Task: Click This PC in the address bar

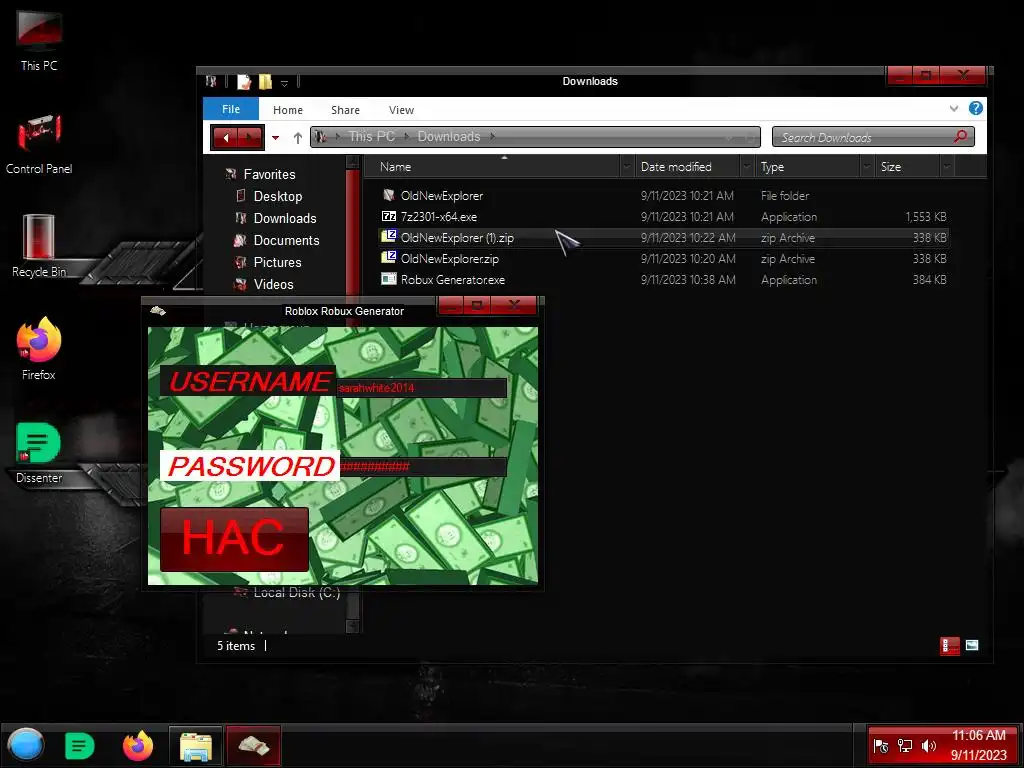Action: tap(371, 136)
